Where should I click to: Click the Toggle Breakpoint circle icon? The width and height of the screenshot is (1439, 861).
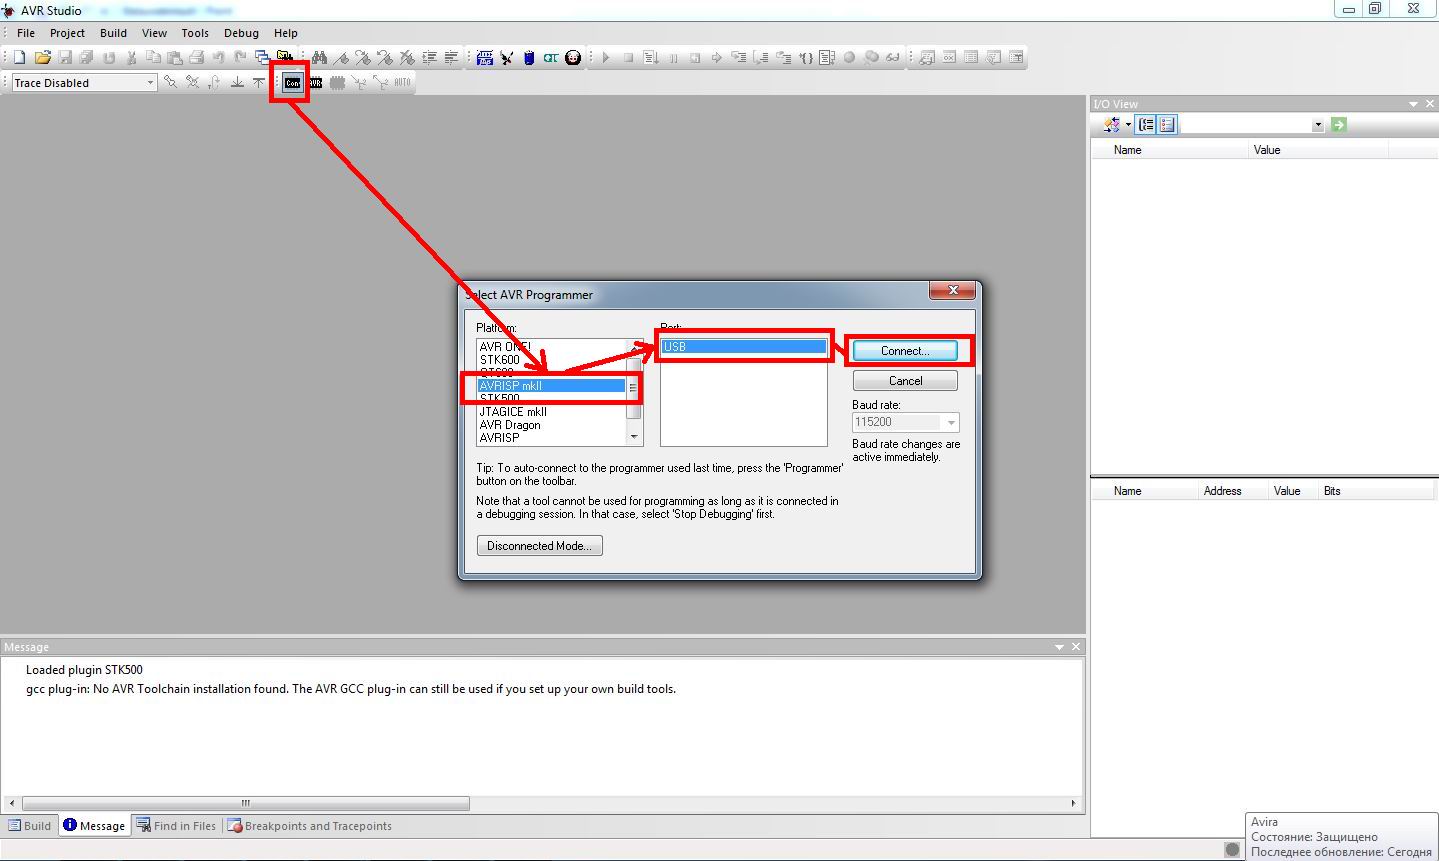click(850, 58)
